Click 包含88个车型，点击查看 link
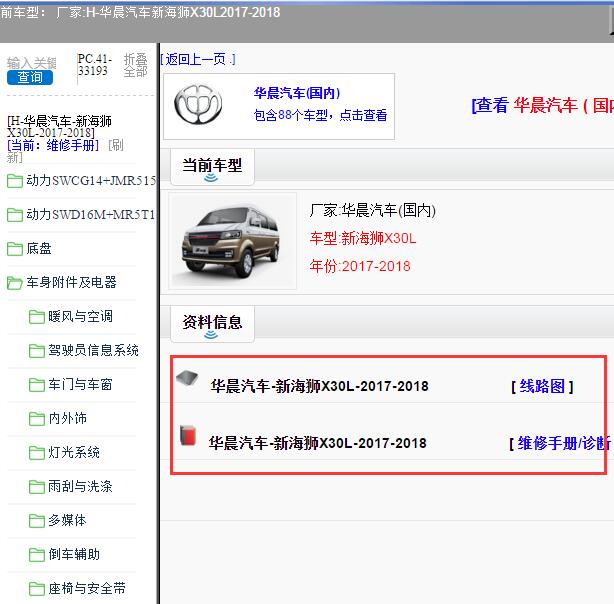The height and width of the screenshot is (604, 614). click(320, 115)
